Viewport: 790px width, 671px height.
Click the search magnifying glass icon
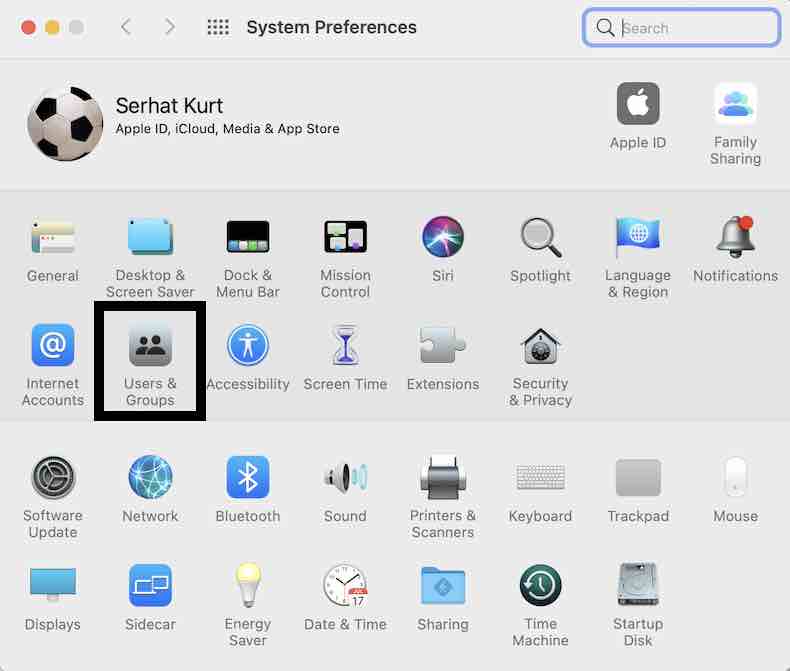pos(605,28)
